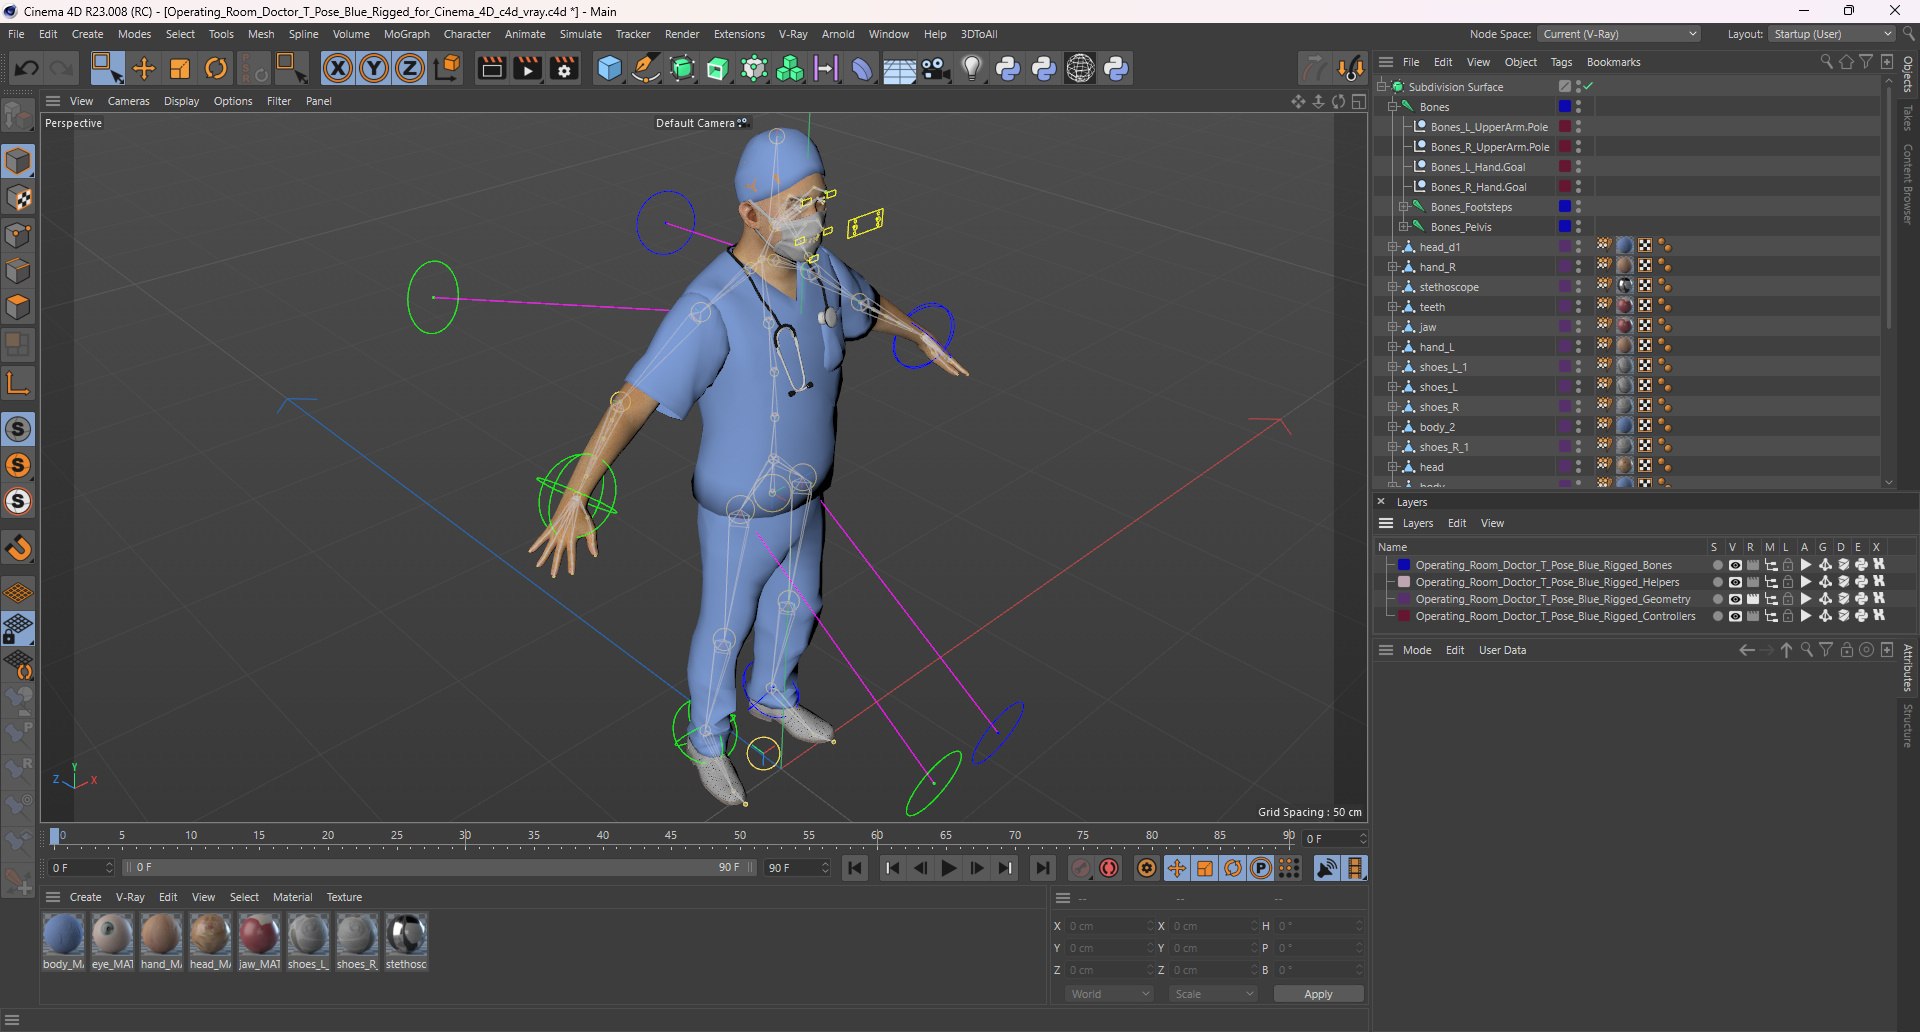Open Bookmarks in Object Manager

tap(1613, 62)
